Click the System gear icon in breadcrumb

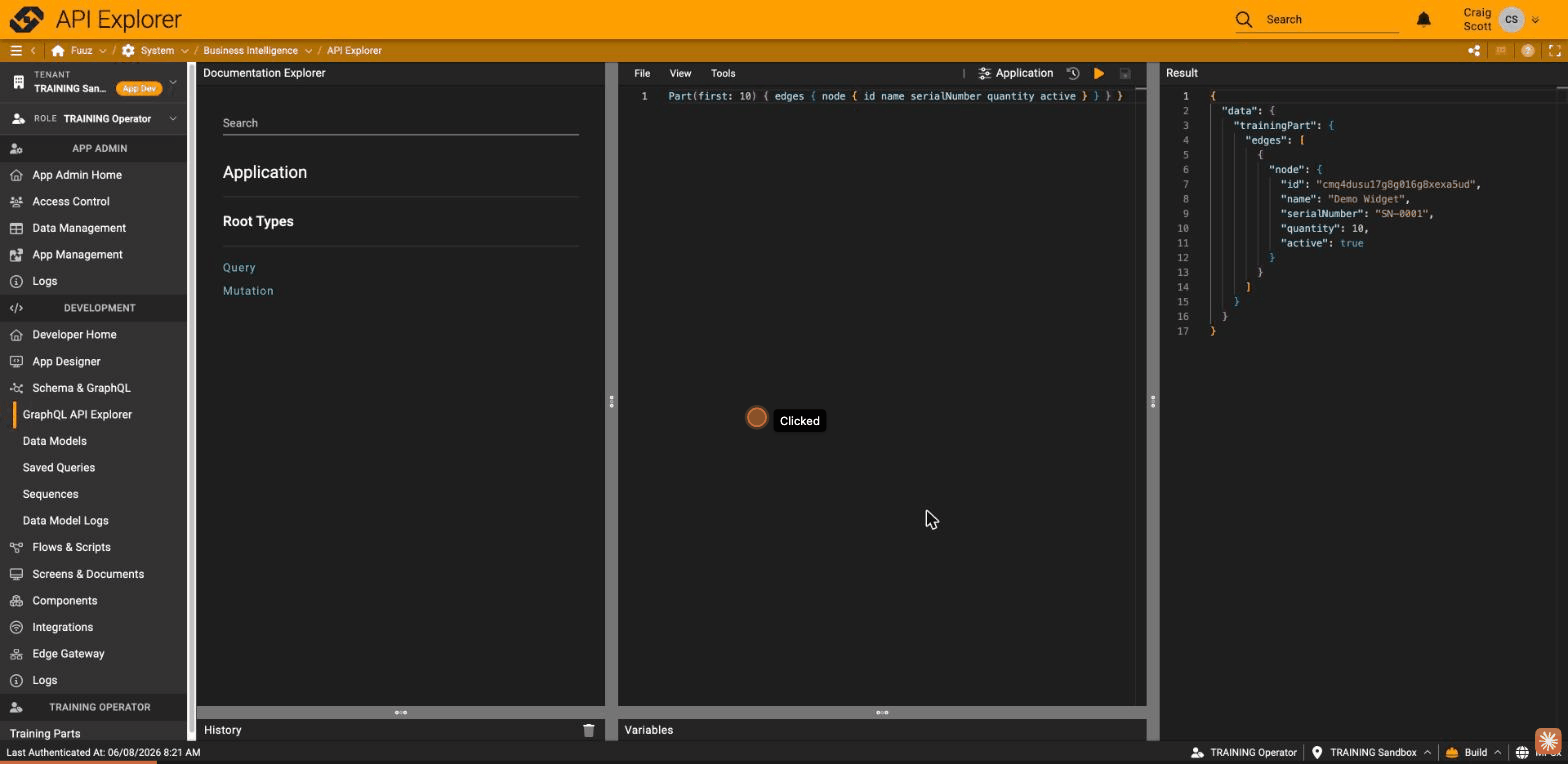[128, 50]
